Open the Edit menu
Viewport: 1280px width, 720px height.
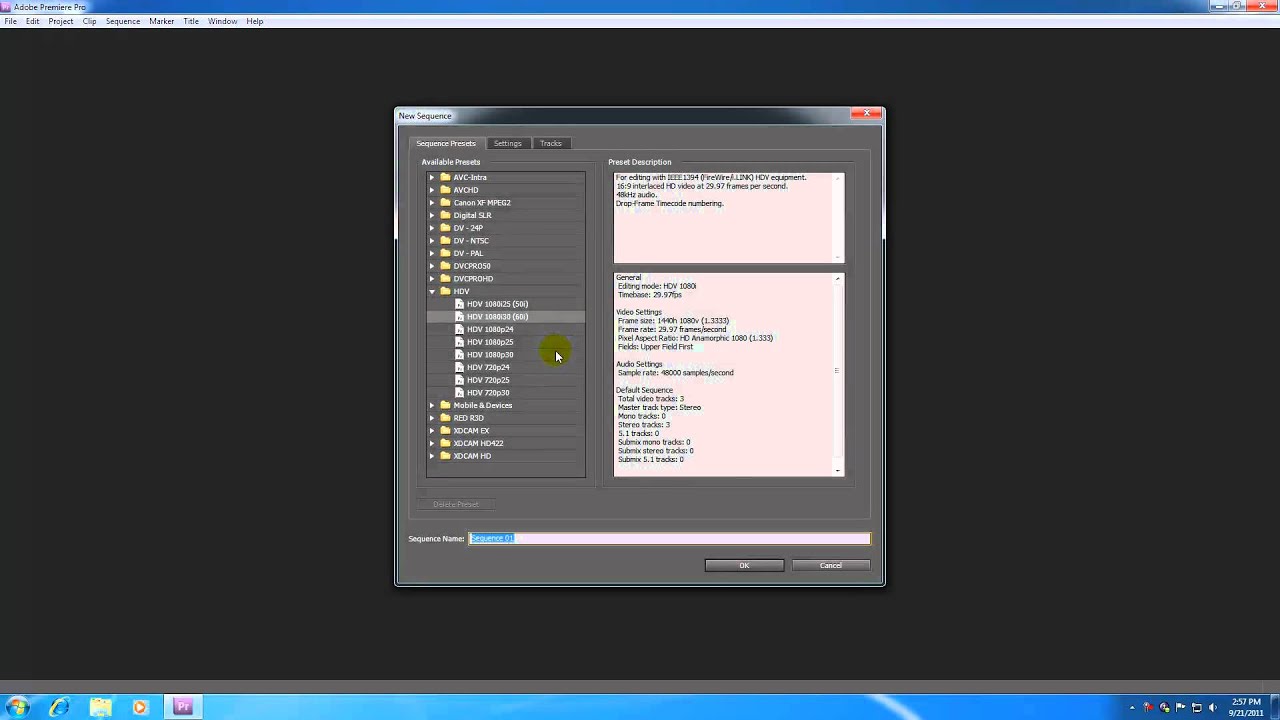click(x=33, y=21)
